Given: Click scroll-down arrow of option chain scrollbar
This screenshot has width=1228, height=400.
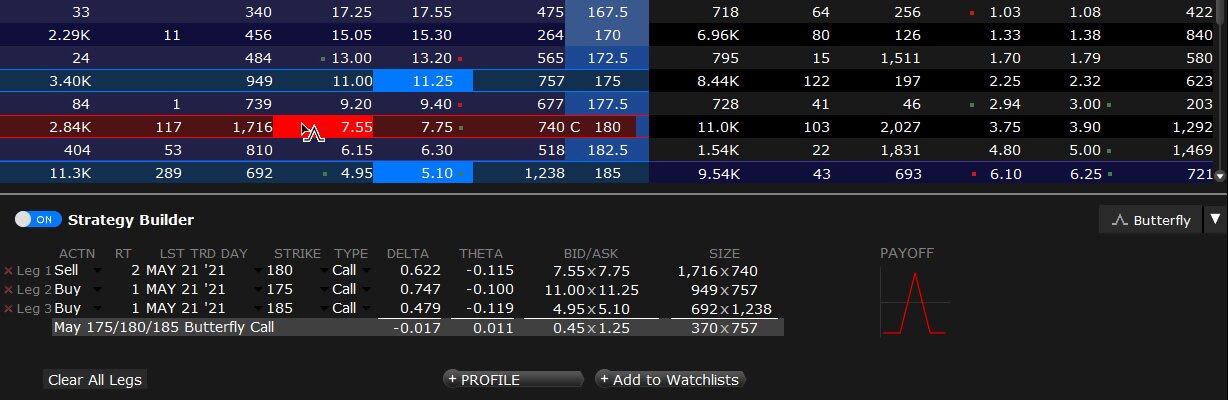Looking at the screenshot, I should coord(1220,176).
